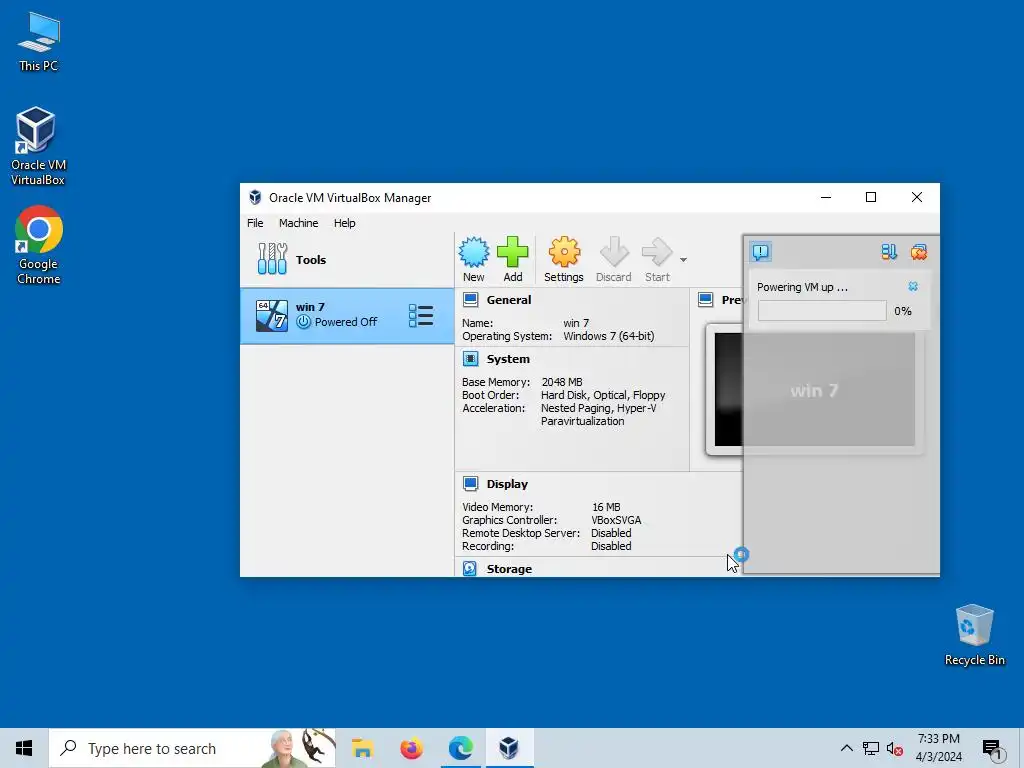The image size is (1024, 768).
Task: Click the muted volume tray icon
Action: (895, 748)
